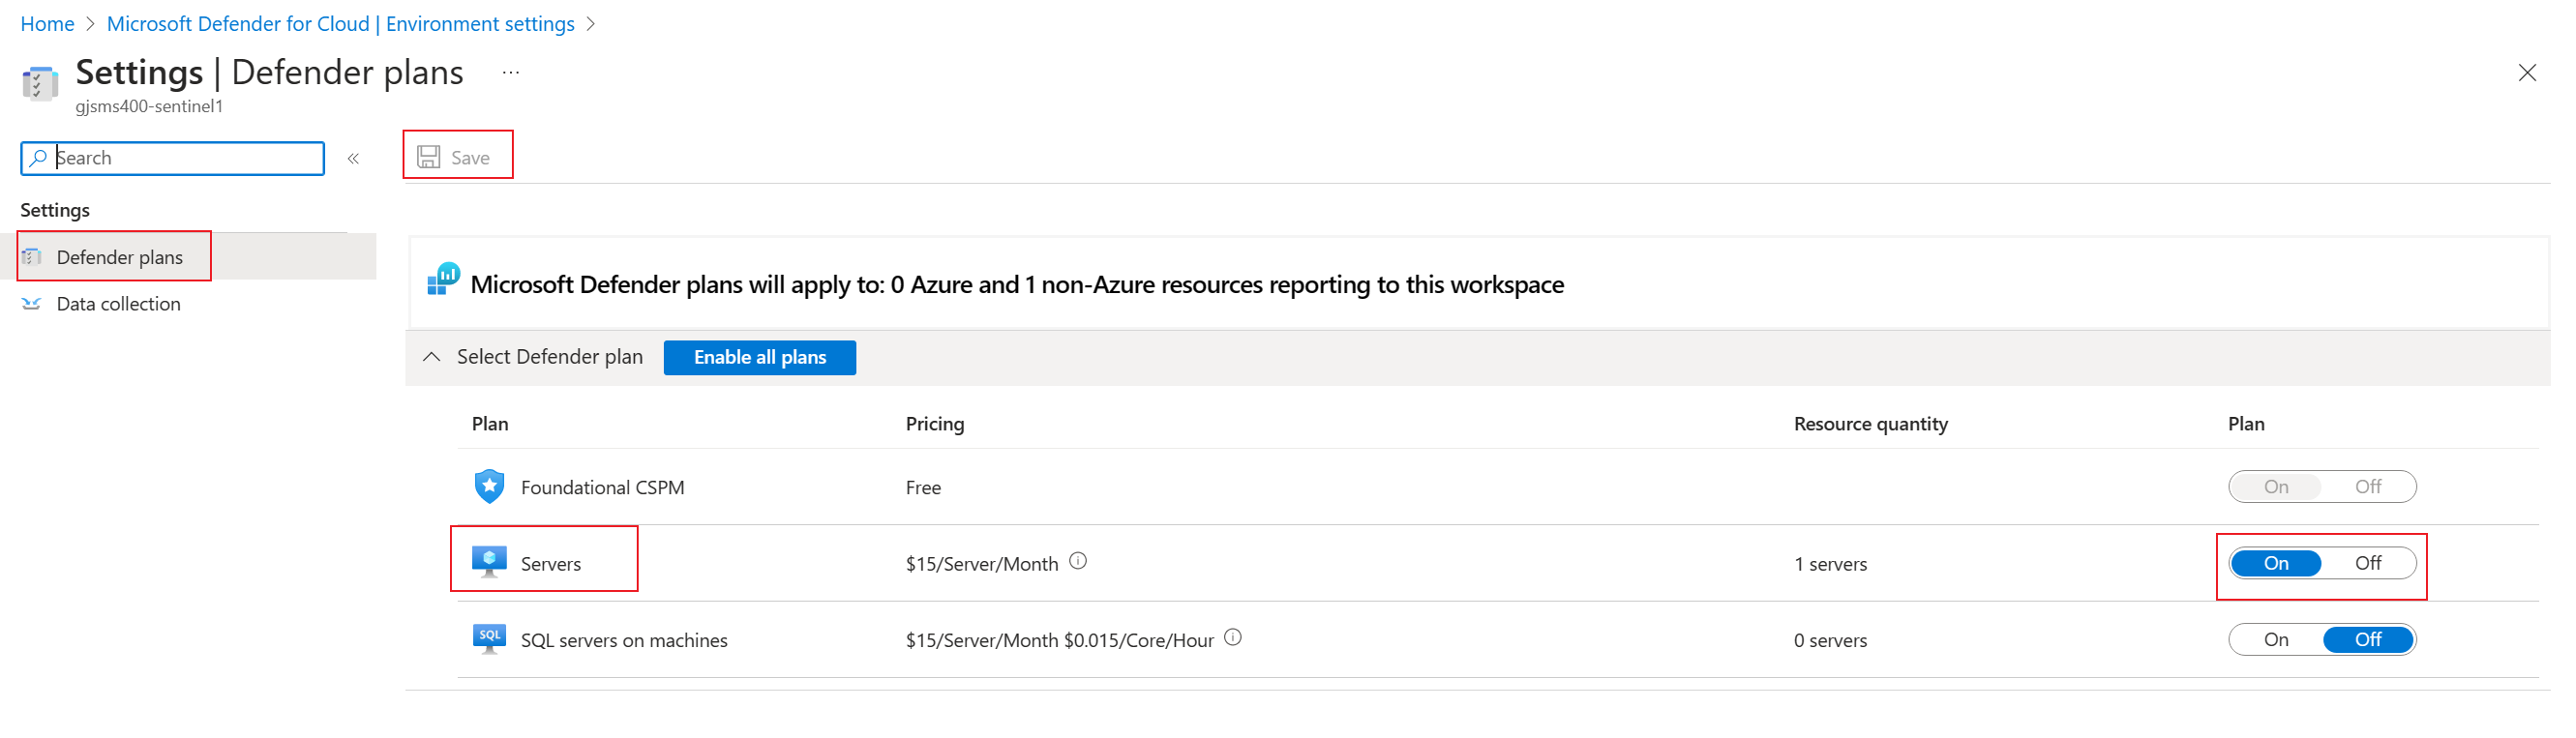
Task: Click the SQL servers on machines icon
Action: point(489,638)
